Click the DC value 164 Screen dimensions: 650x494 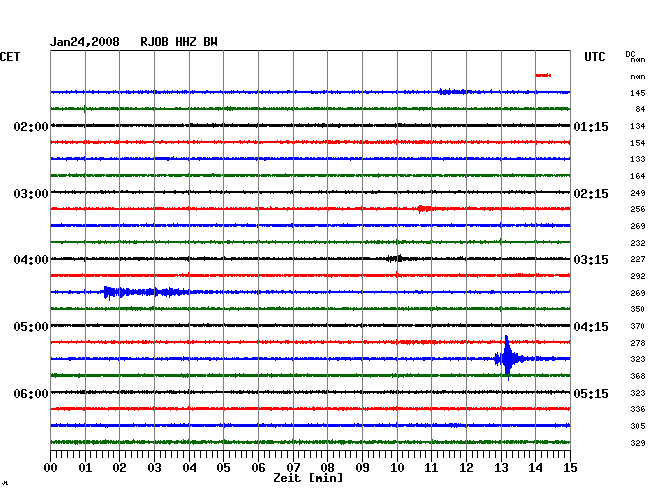pyautogui.click(x=638, y=176)
